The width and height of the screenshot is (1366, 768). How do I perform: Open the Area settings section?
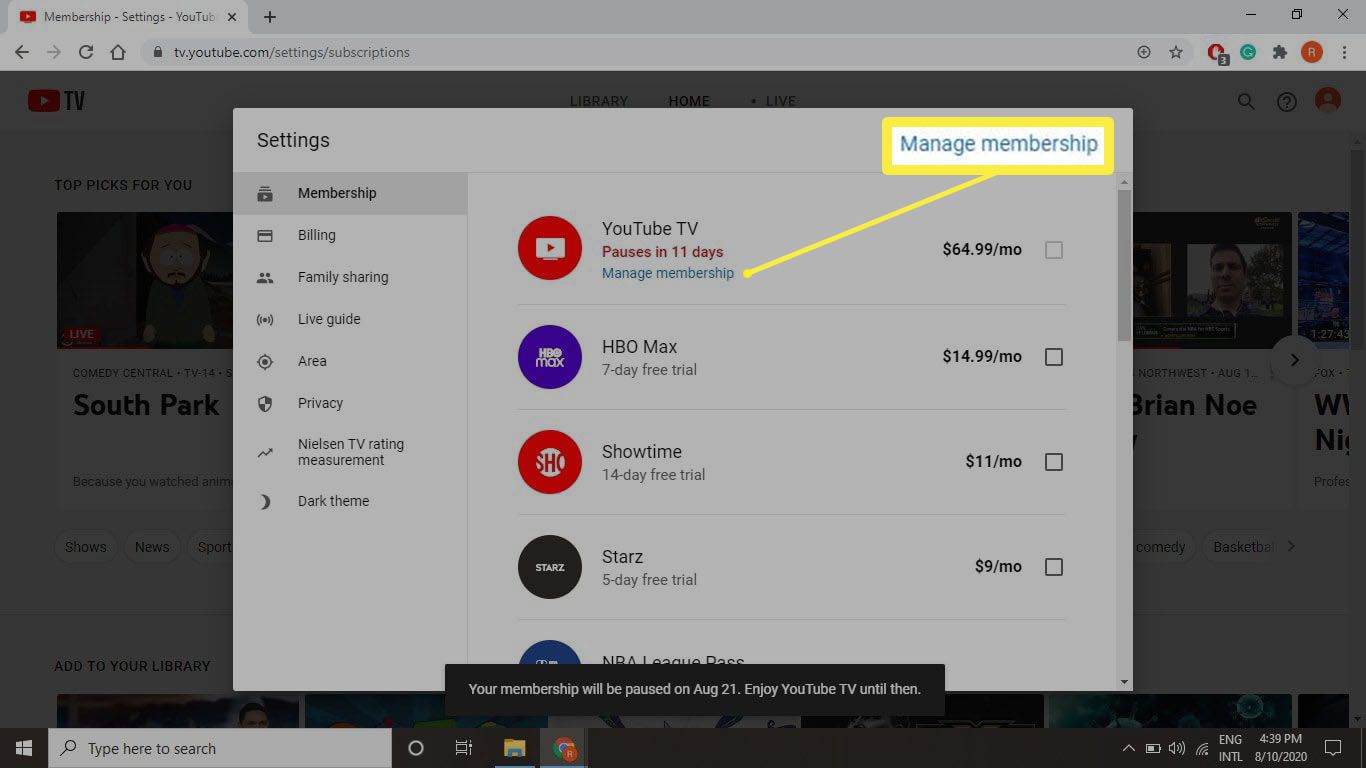click(x=350, y=361)
